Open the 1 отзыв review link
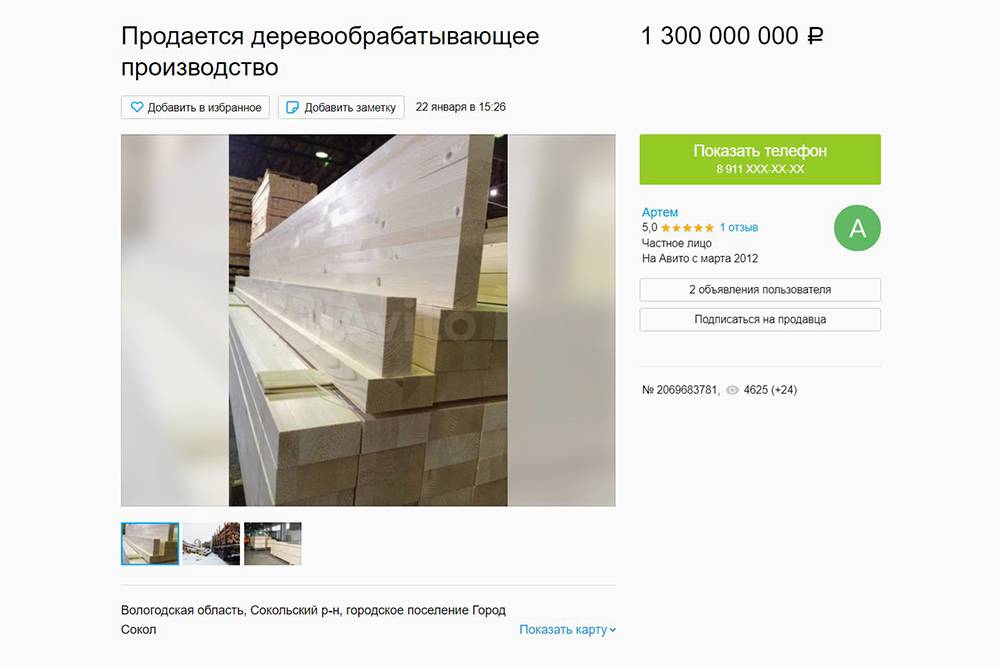 [739, 227]
